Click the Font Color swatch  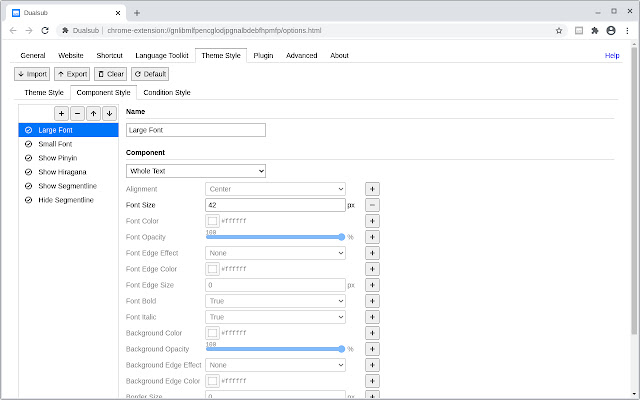(212, 221)
